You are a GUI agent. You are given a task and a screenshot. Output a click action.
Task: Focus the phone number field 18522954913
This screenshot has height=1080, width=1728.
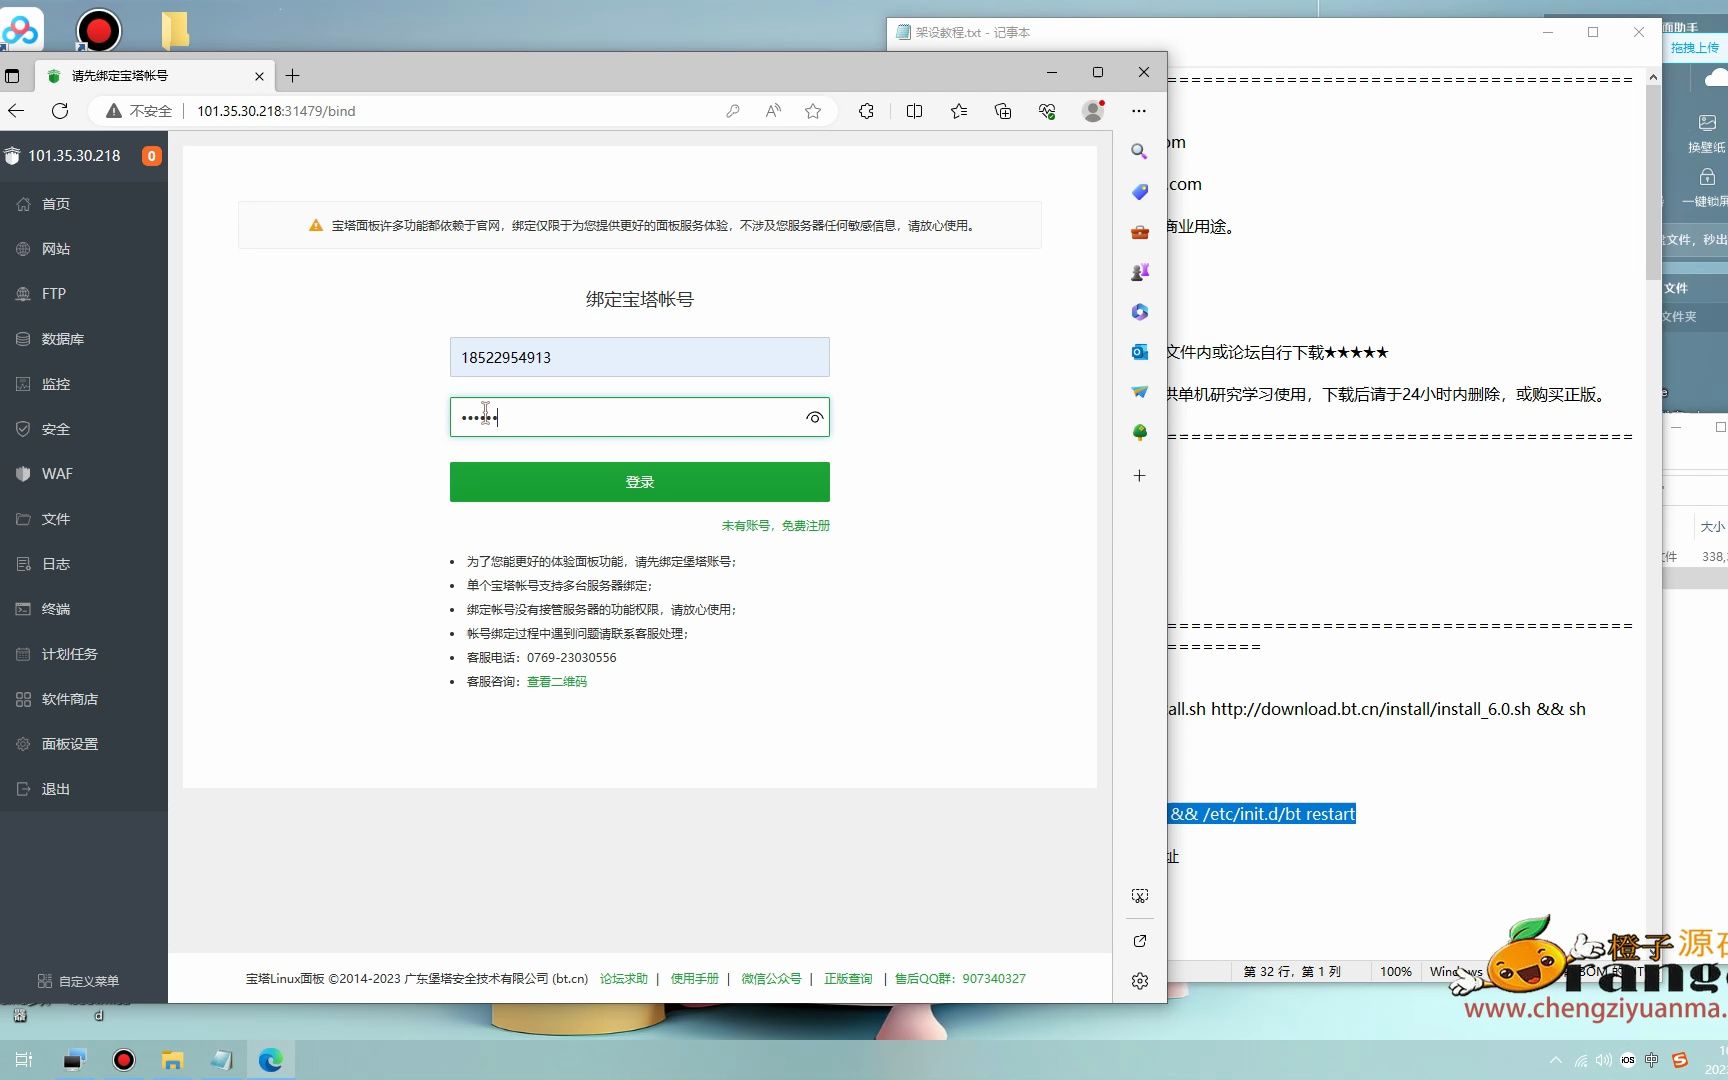(640, 357)
